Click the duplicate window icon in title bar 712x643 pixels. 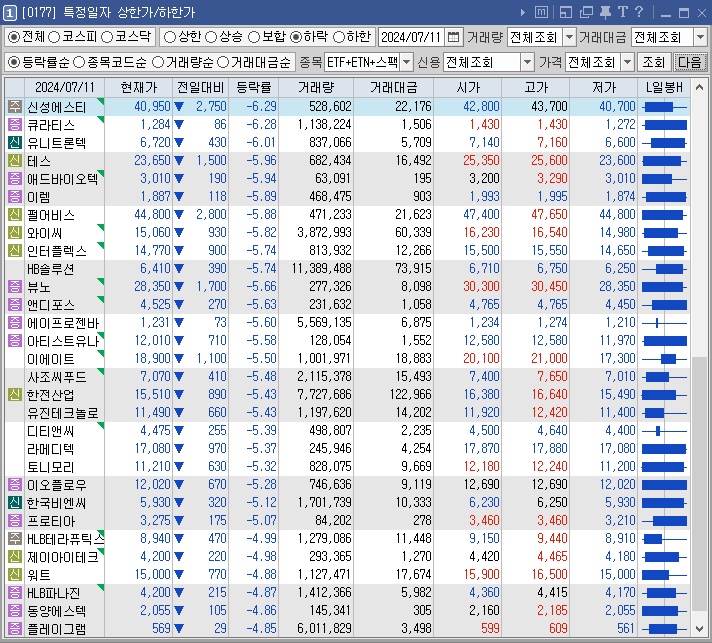(x=586, y=12)
